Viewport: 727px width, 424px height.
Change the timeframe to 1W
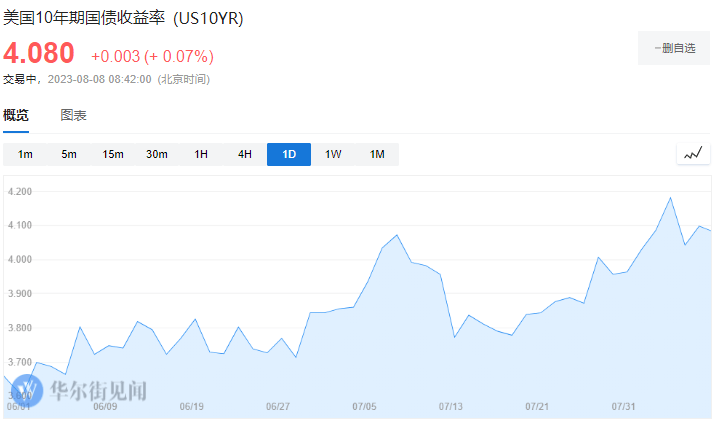click(x=333, y=154)
